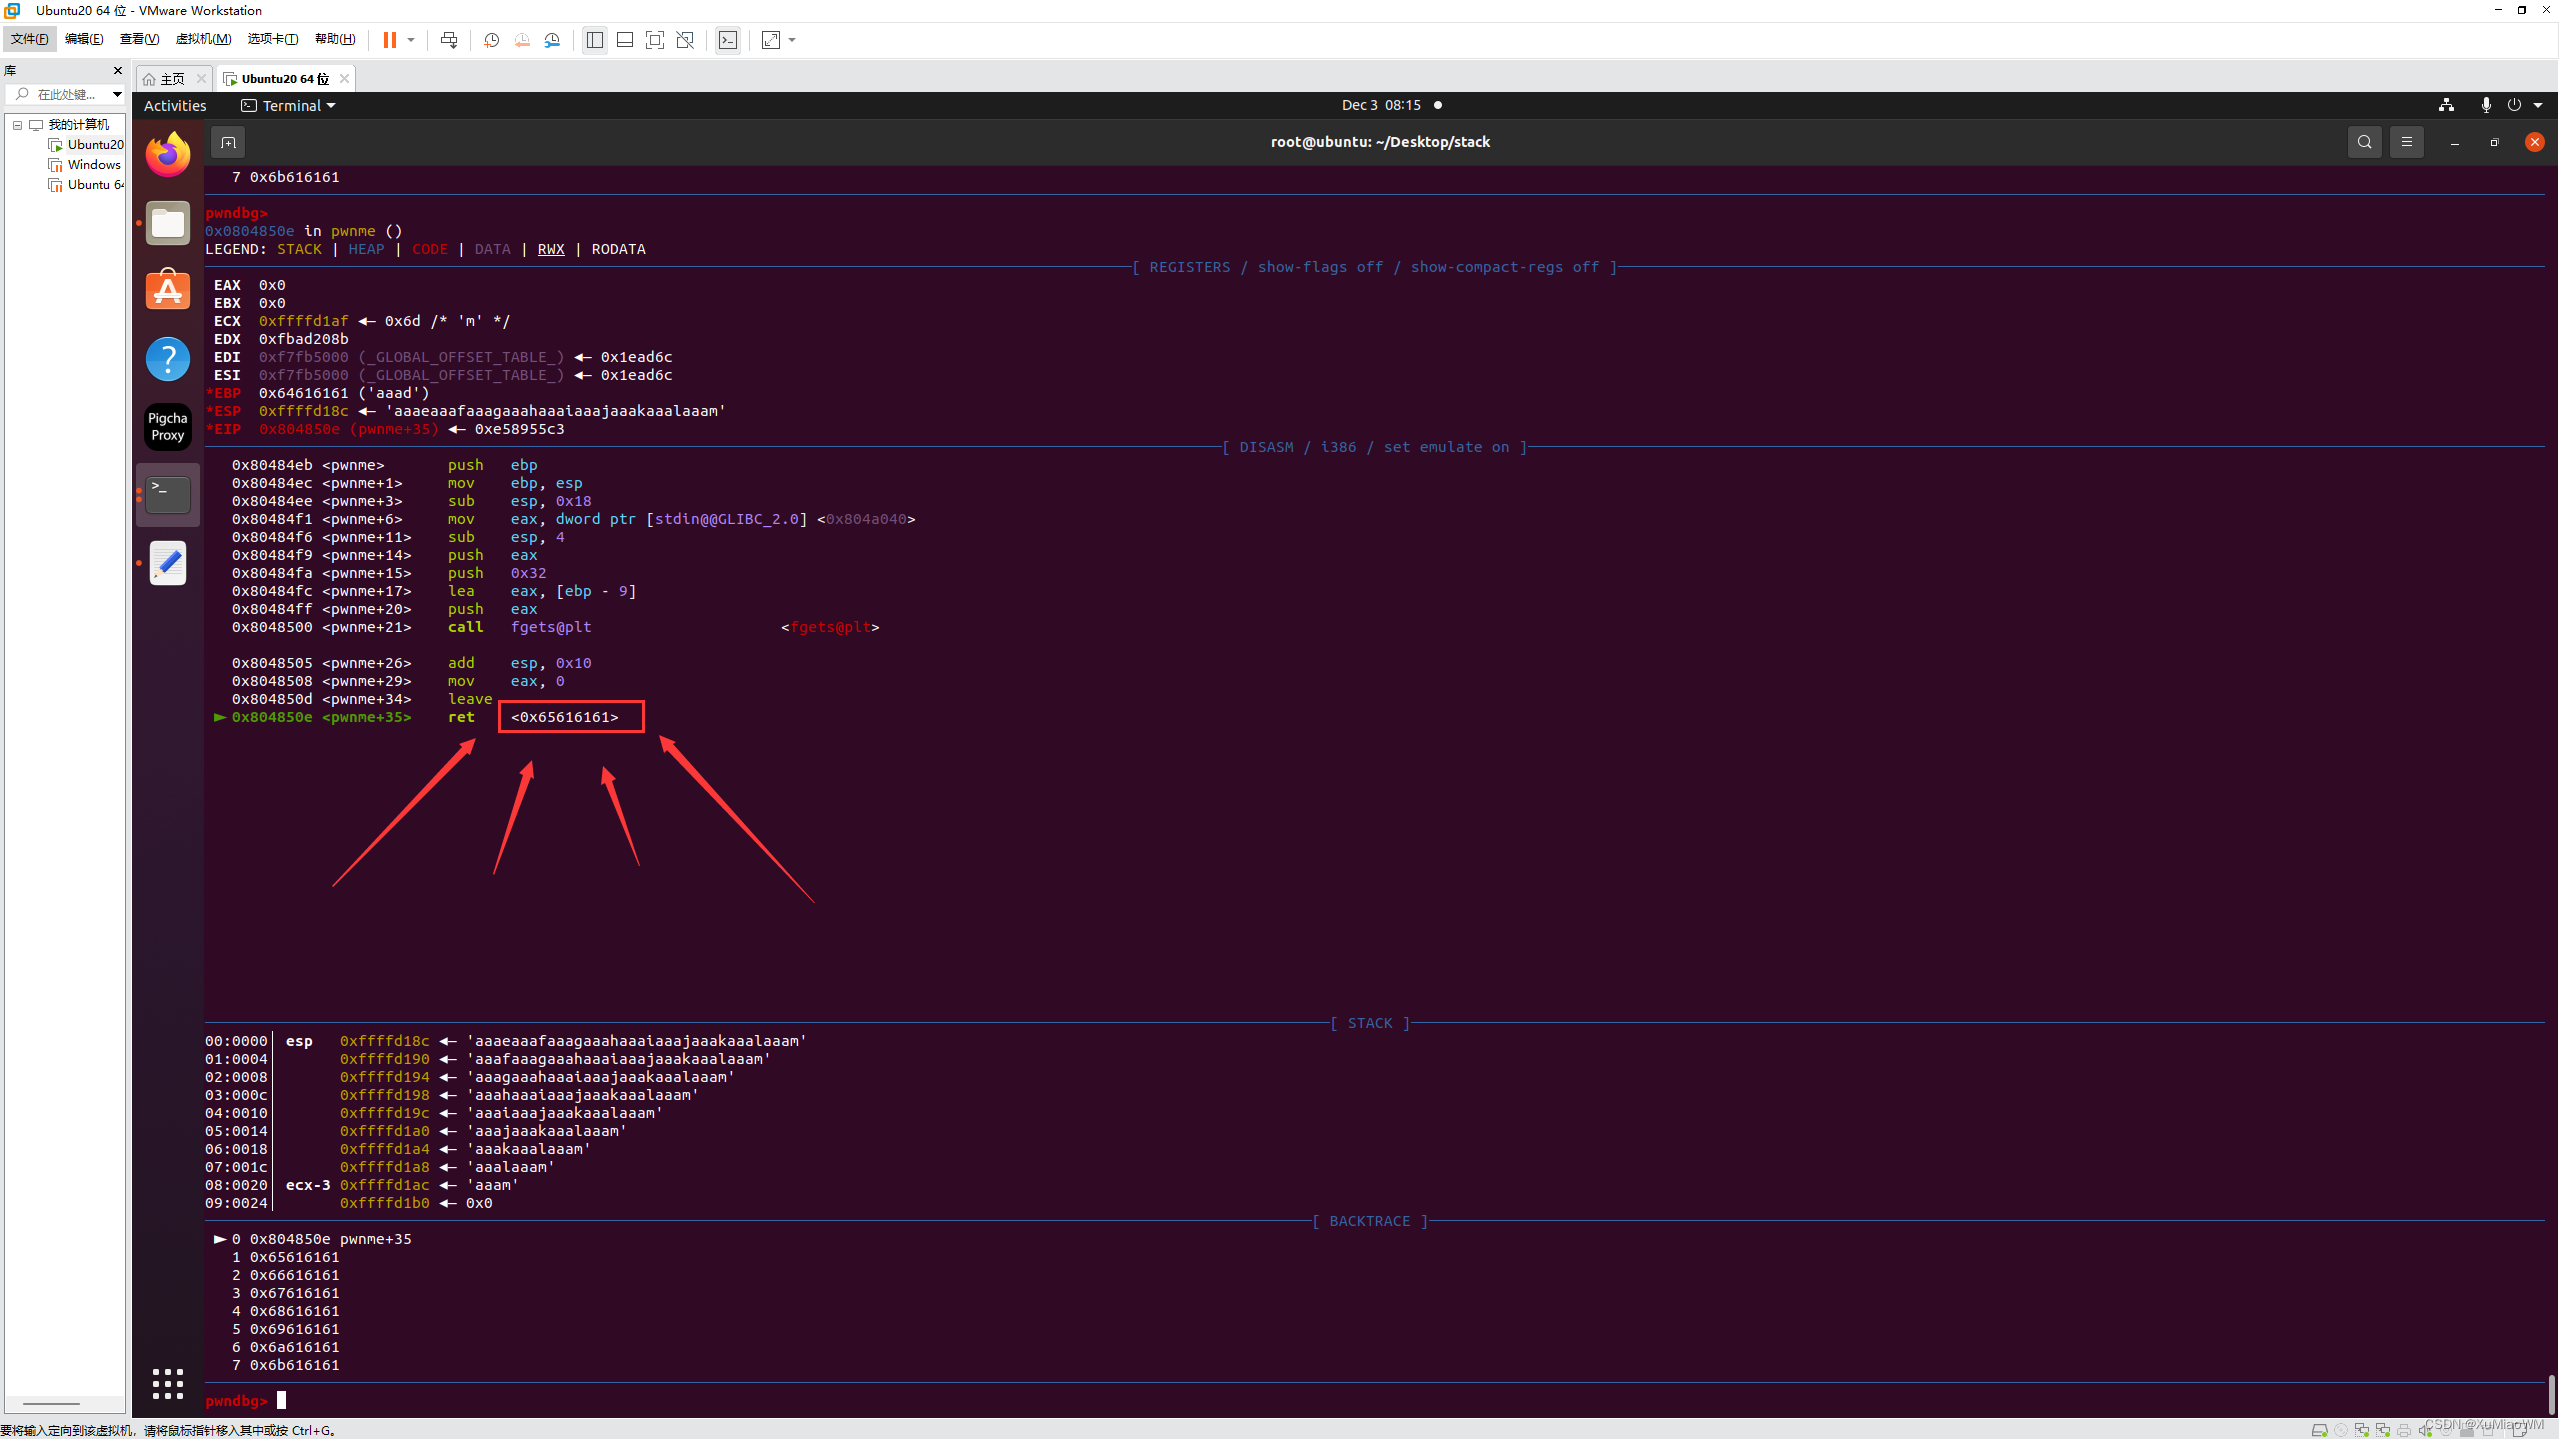Image resolution: width=2559 pixels, height=1439 pixels.
Task: Add a new terminal tab
Action: [228, 143]
